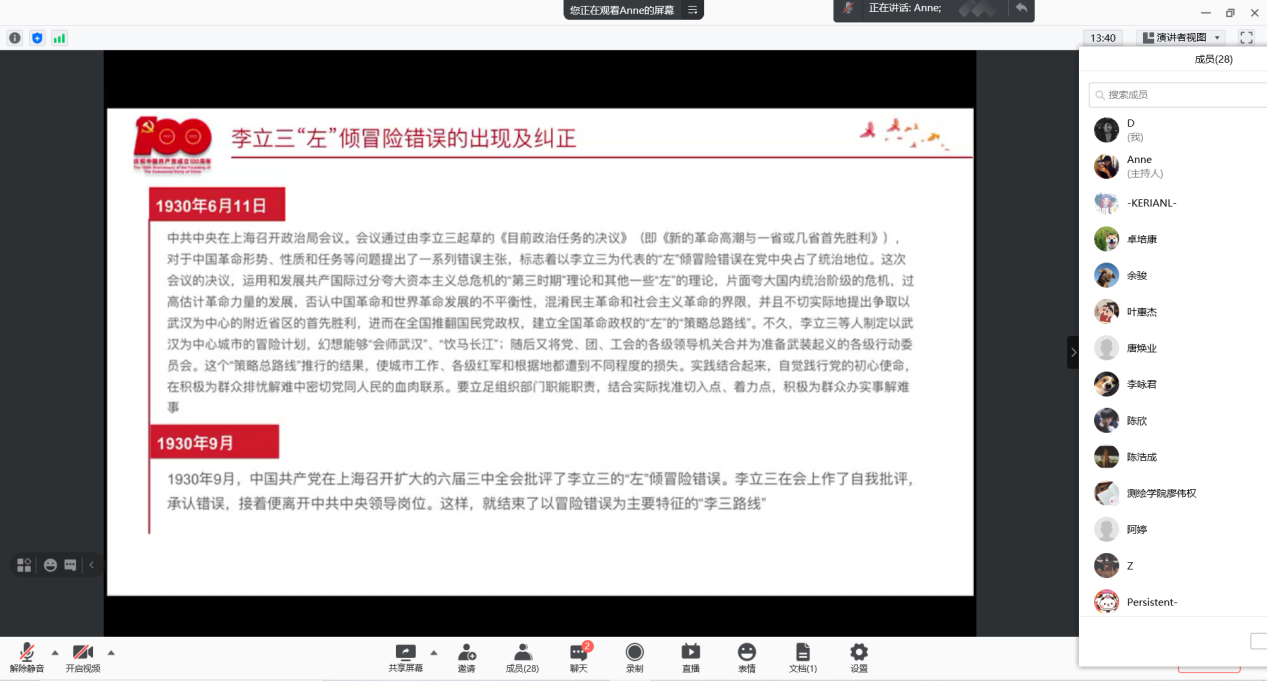The height and width of the screenshot is (681, 1267).
Task: Open the 设置 settings gear
Action: [858, 653]
